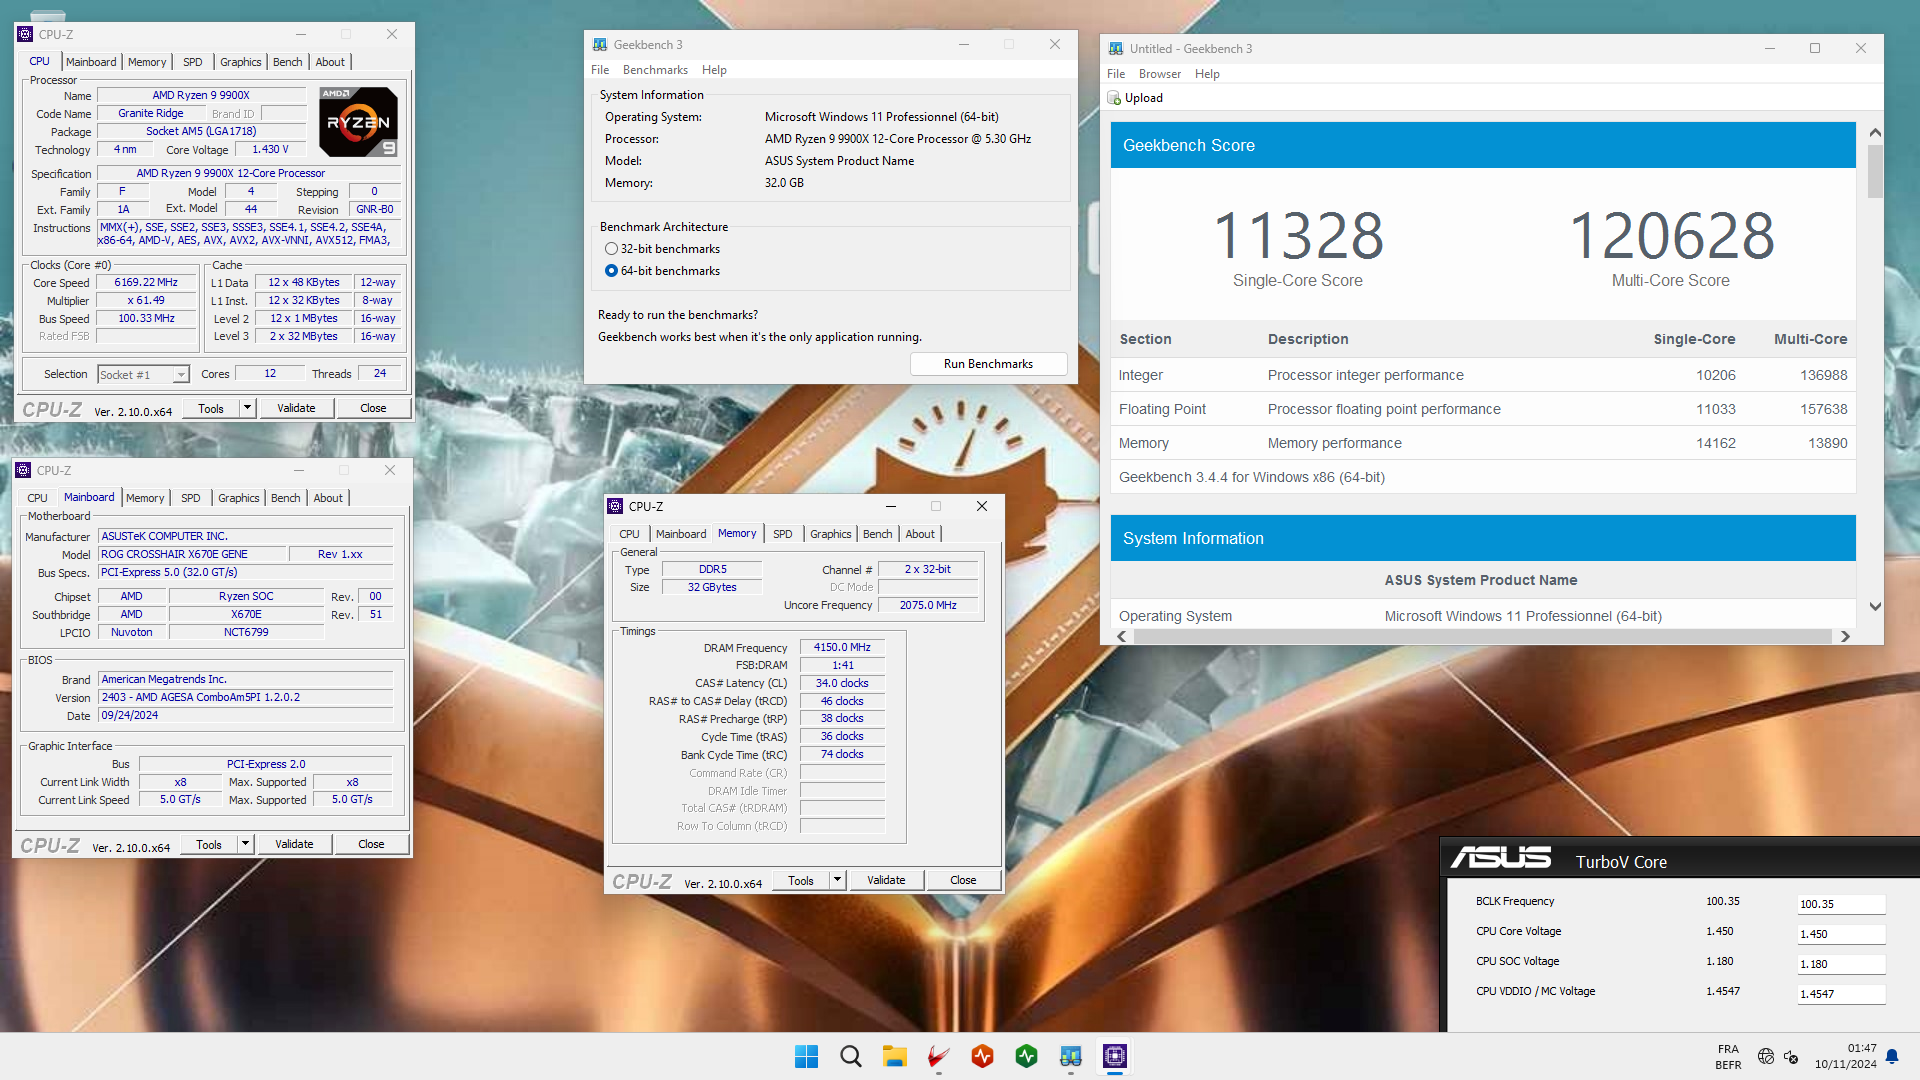The height and width of the screenshot is (1080, 1920).
Task: Click the Core Speed value 6169.22 MHz
Action: (146, 282)
